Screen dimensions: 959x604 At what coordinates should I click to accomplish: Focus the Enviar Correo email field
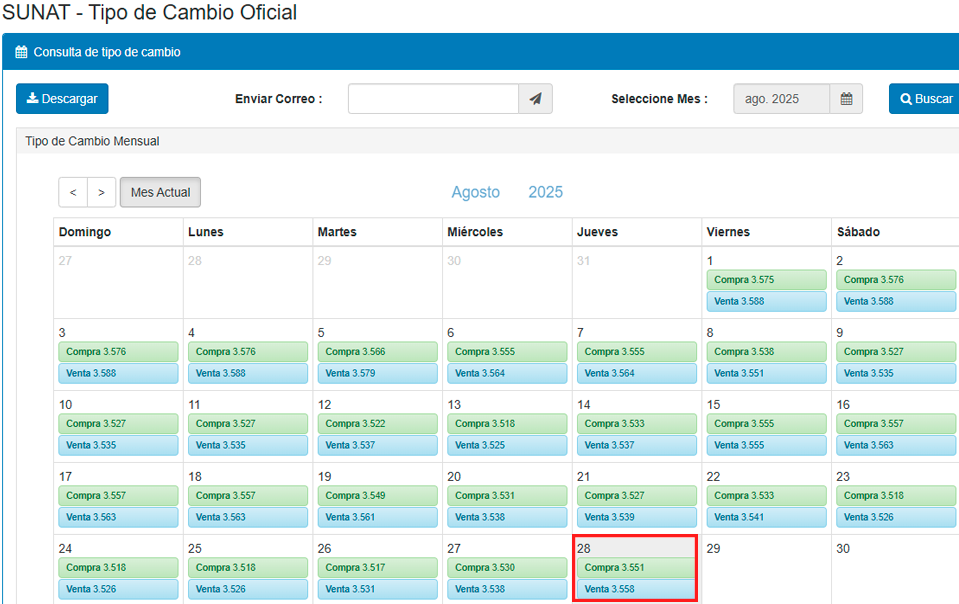click(433, 98)
